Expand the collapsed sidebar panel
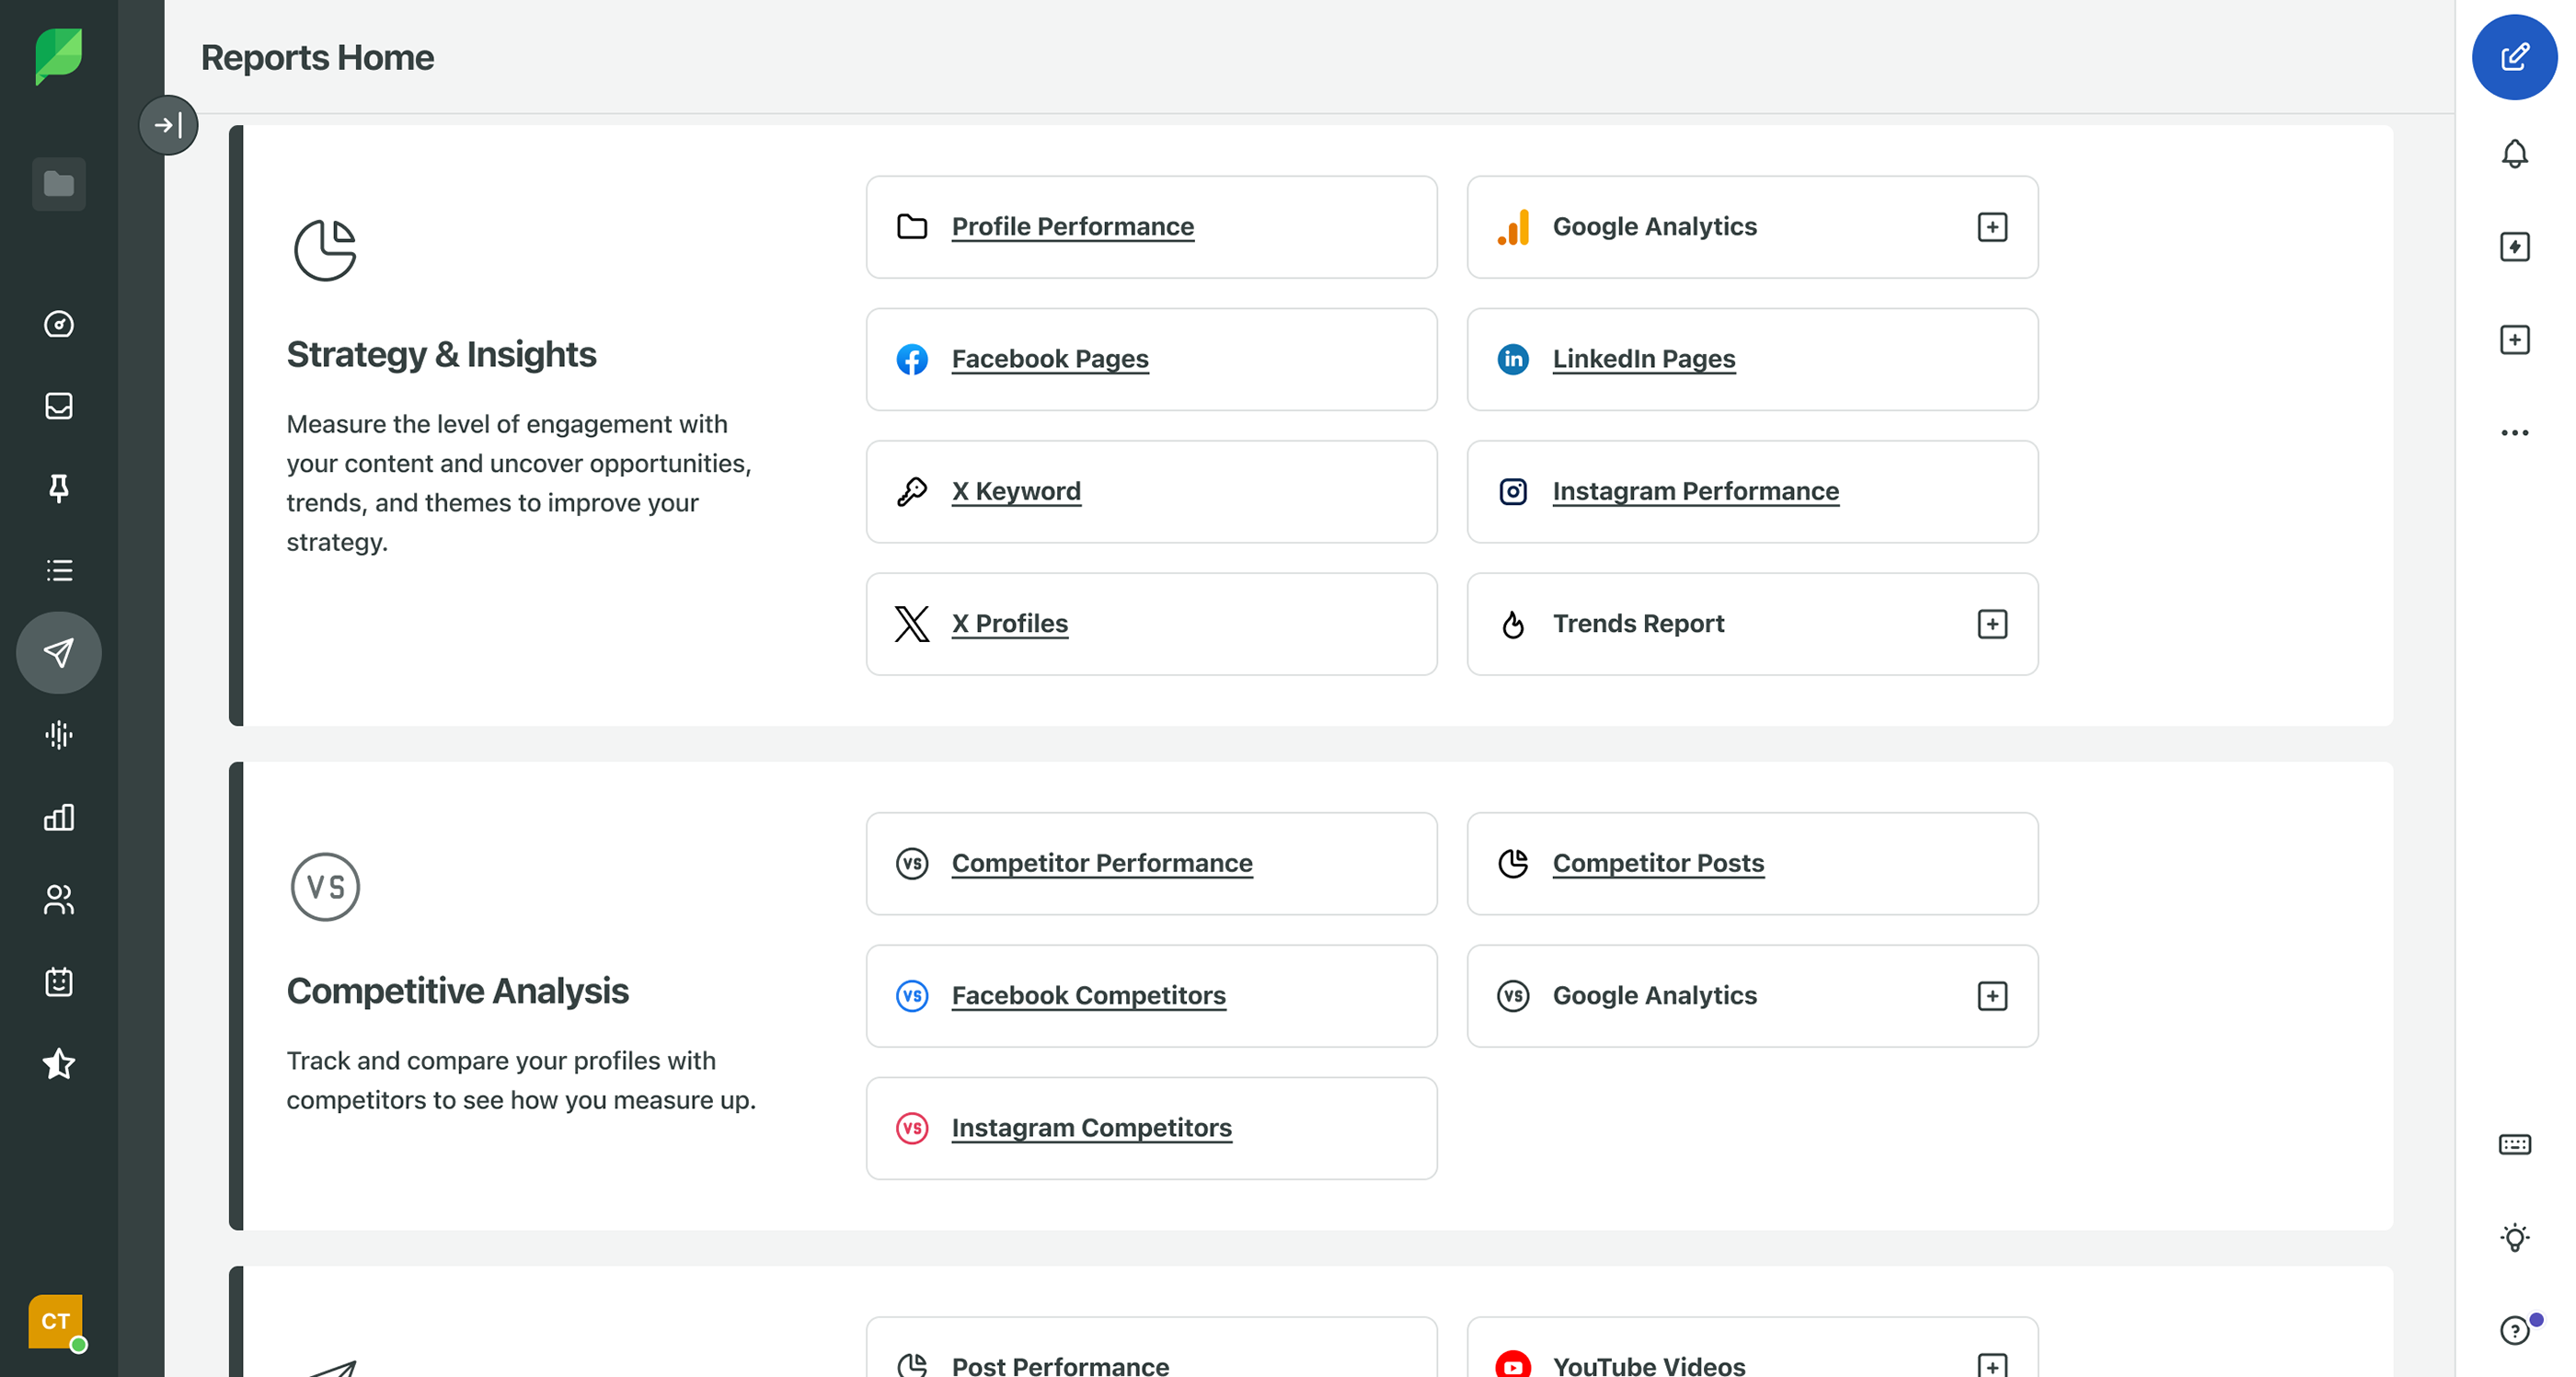This screenshot has height=1377, width=2576. click(x=167, y=125)
